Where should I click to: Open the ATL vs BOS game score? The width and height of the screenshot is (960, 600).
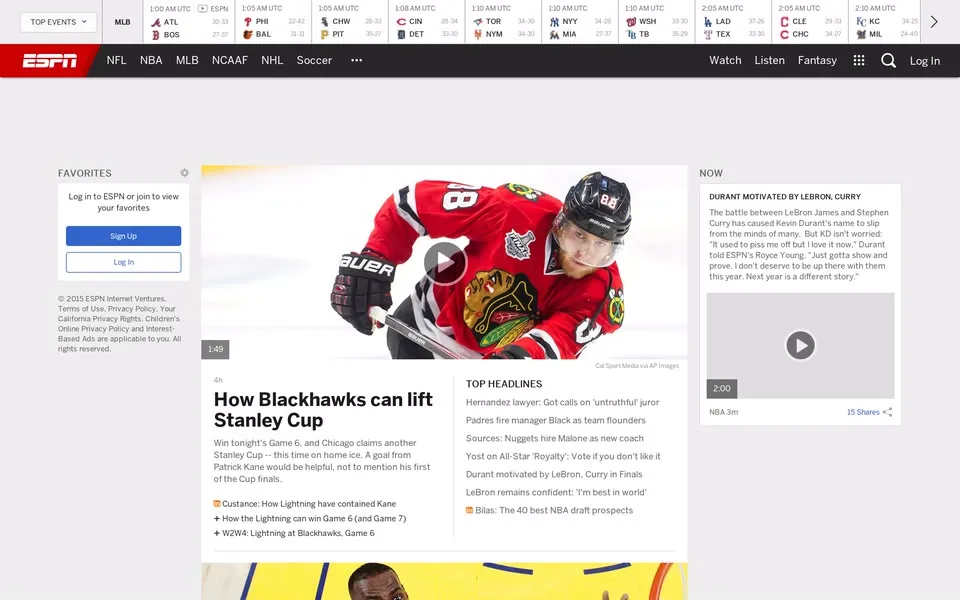click(189, 22)
